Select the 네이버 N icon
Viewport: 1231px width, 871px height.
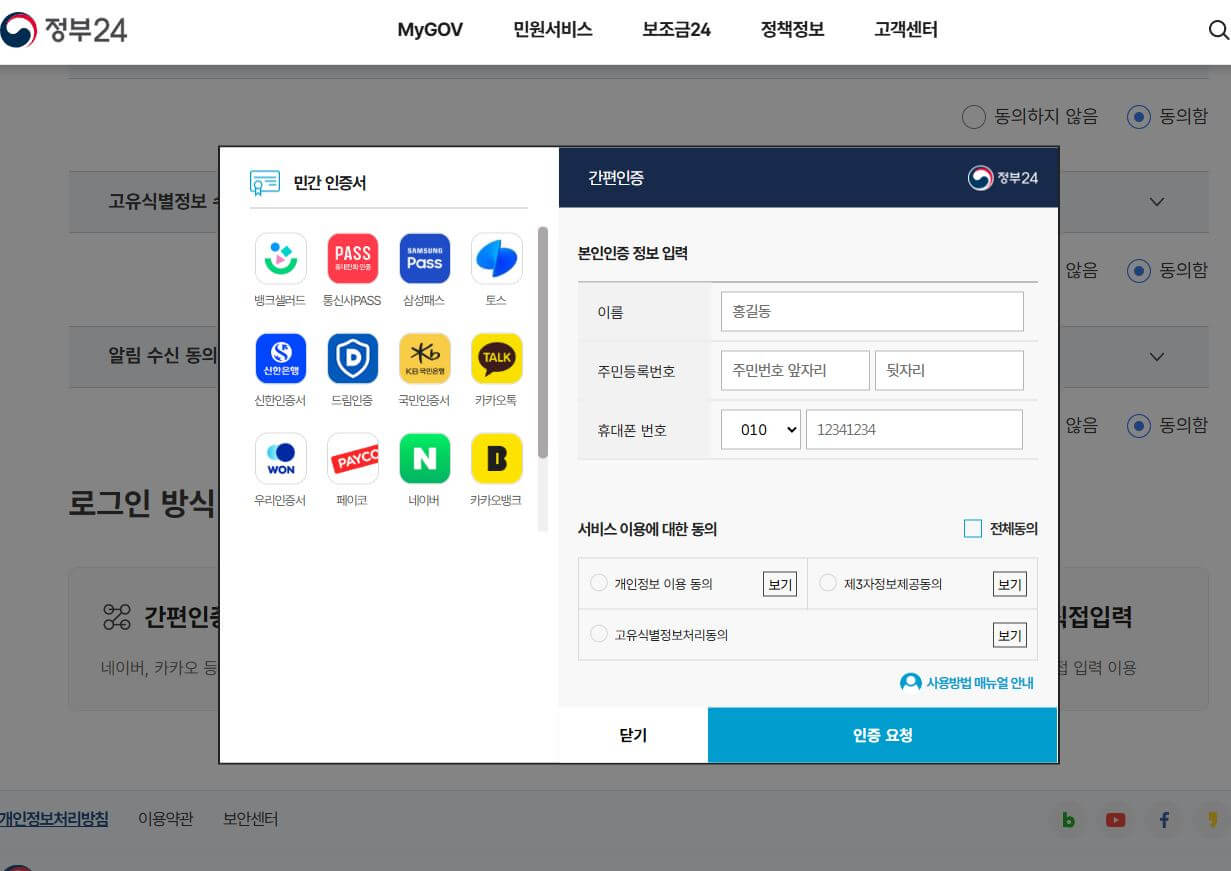tap(425, 459)
